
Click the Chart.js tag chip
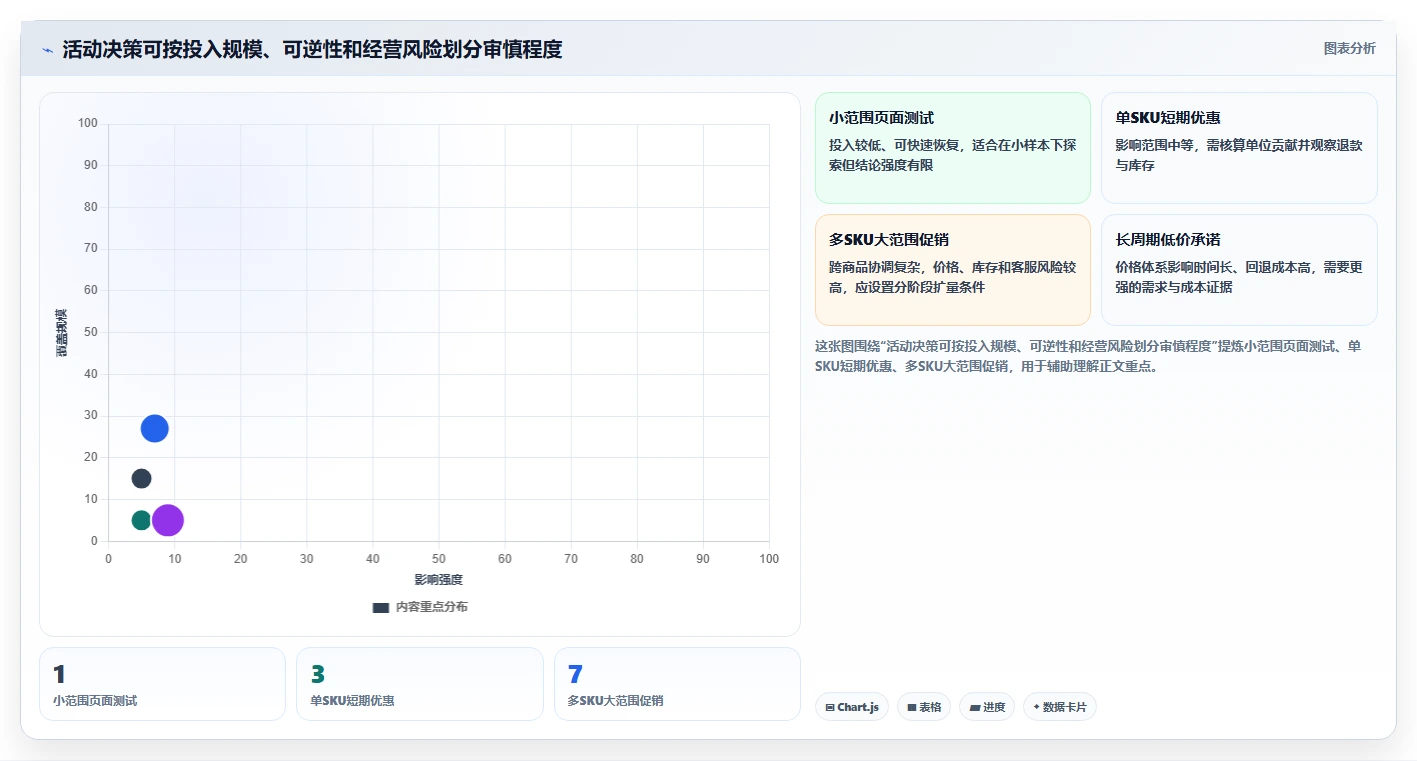click(x=852, y=707)
